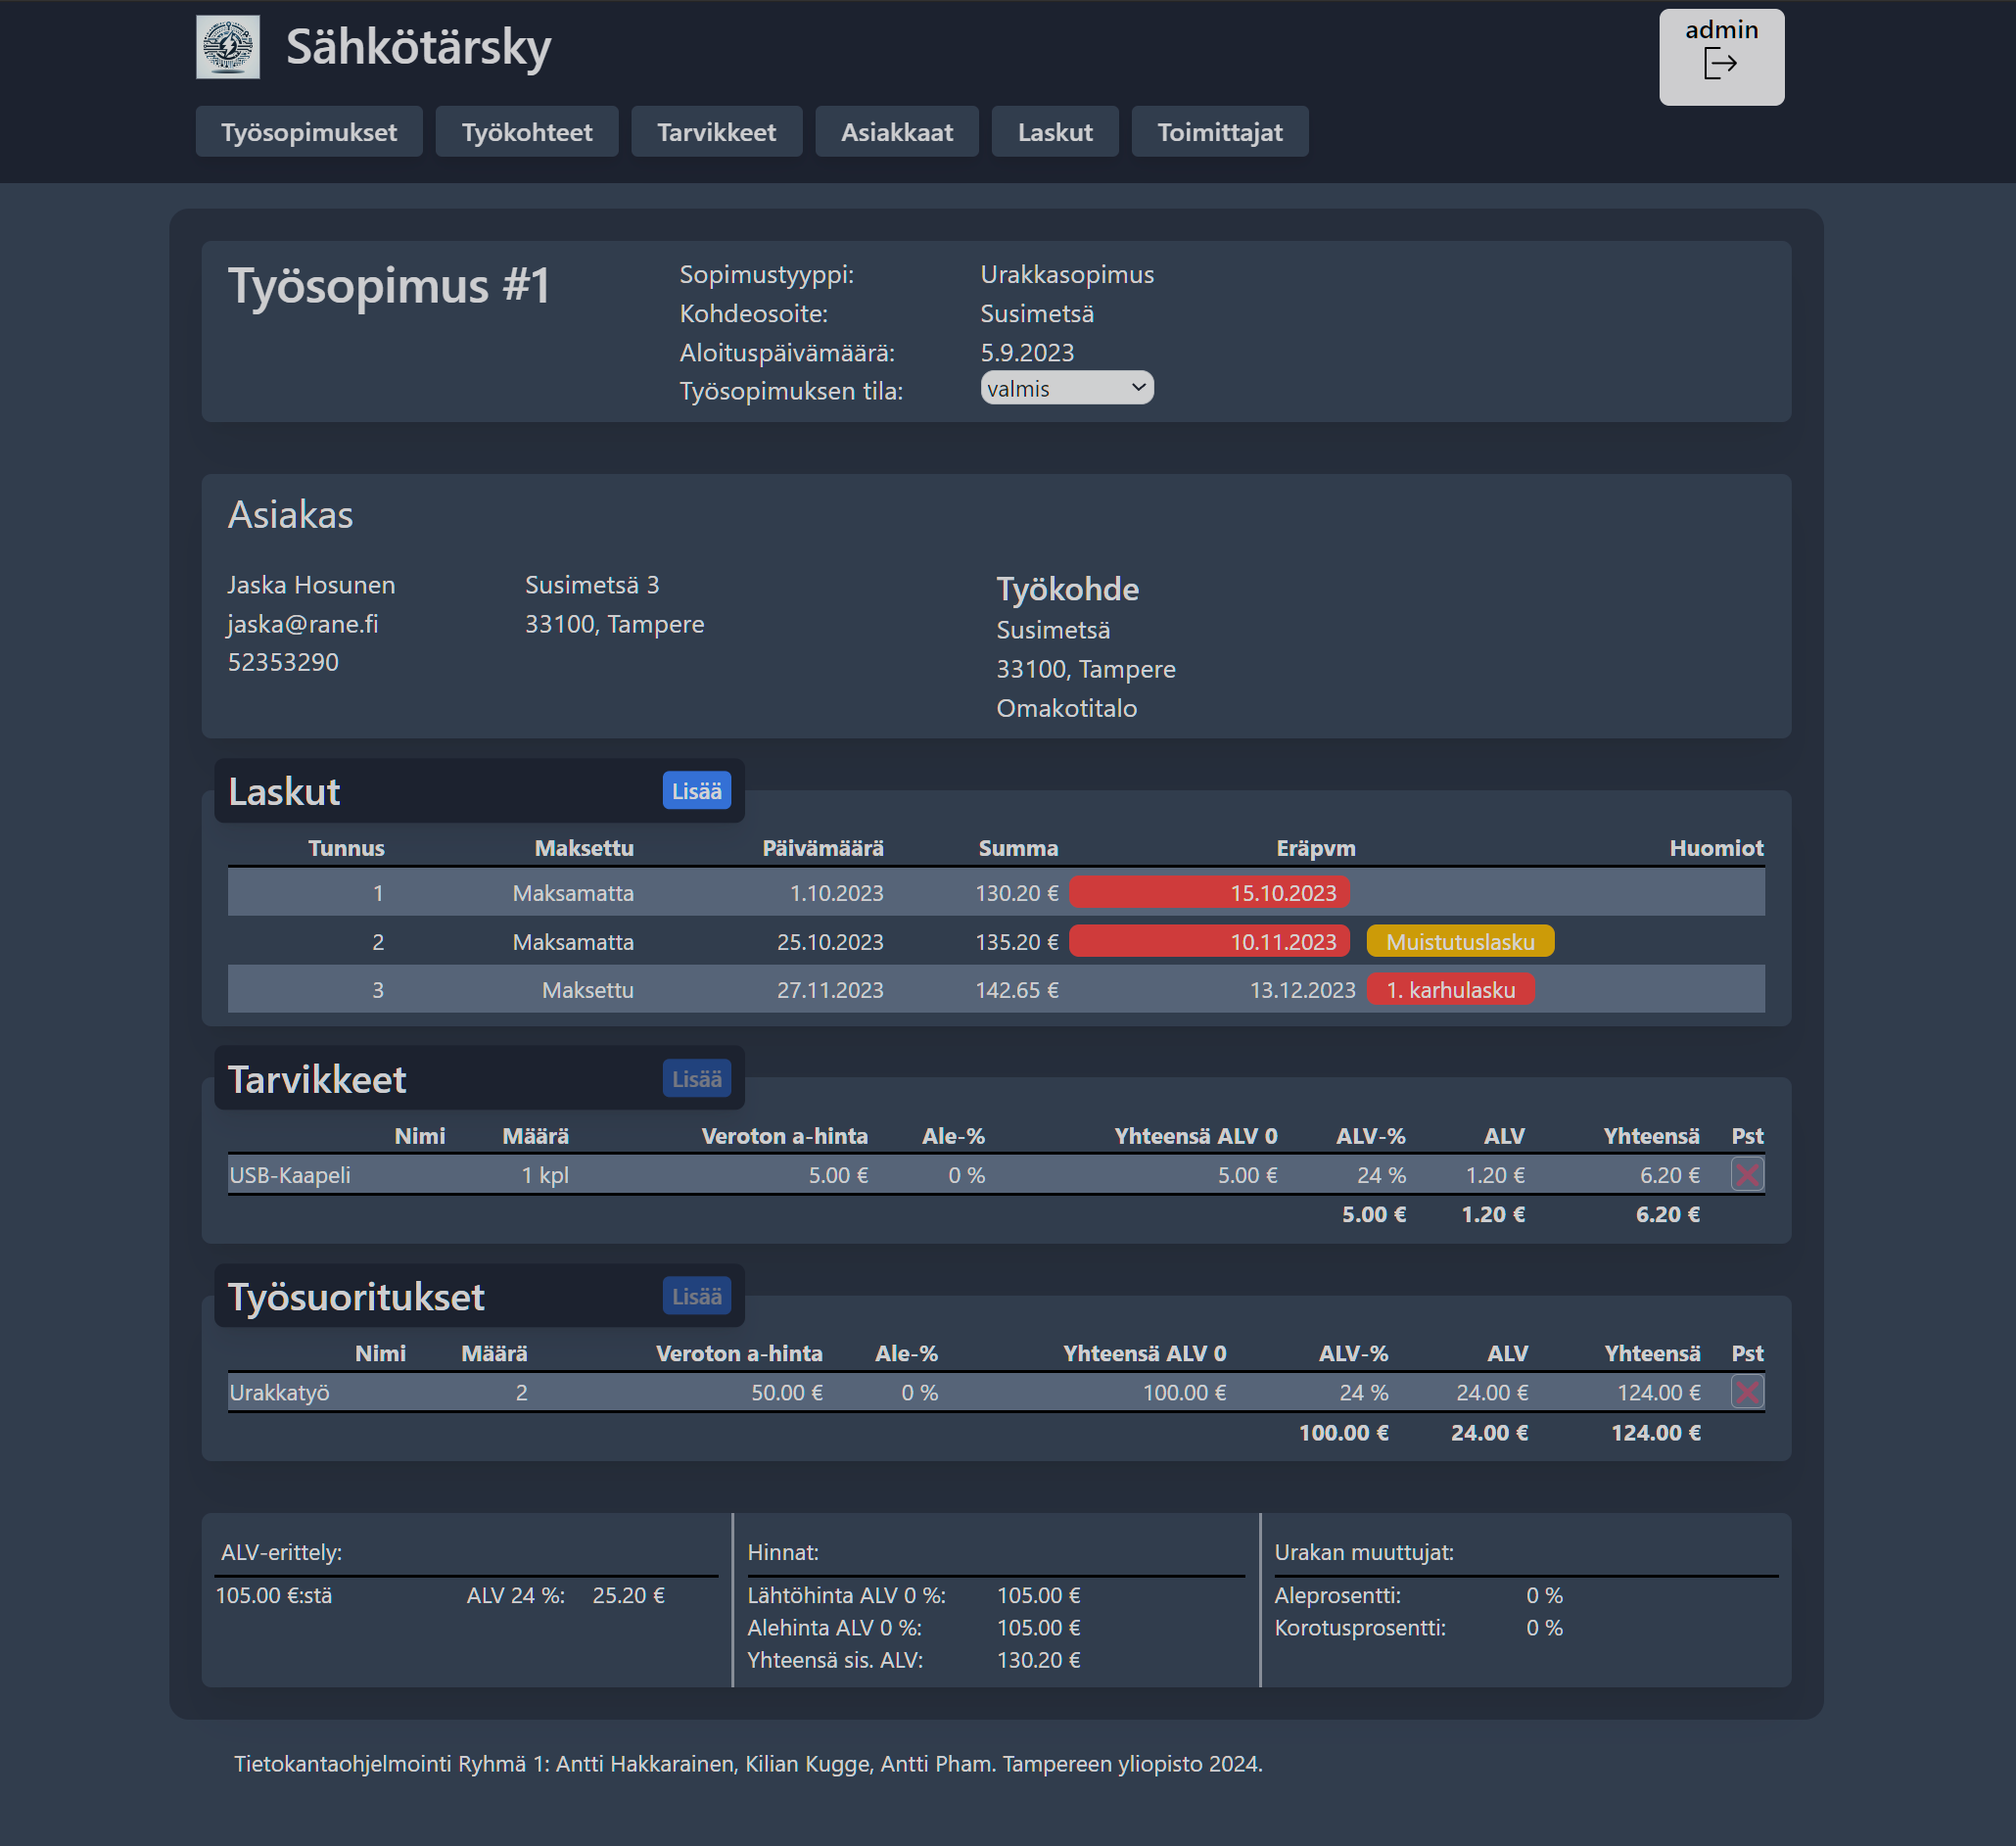This screenshot has width=2016, height=1846.
Task: Open the Asiakkaat listing
Action: [x=897, y=131]
